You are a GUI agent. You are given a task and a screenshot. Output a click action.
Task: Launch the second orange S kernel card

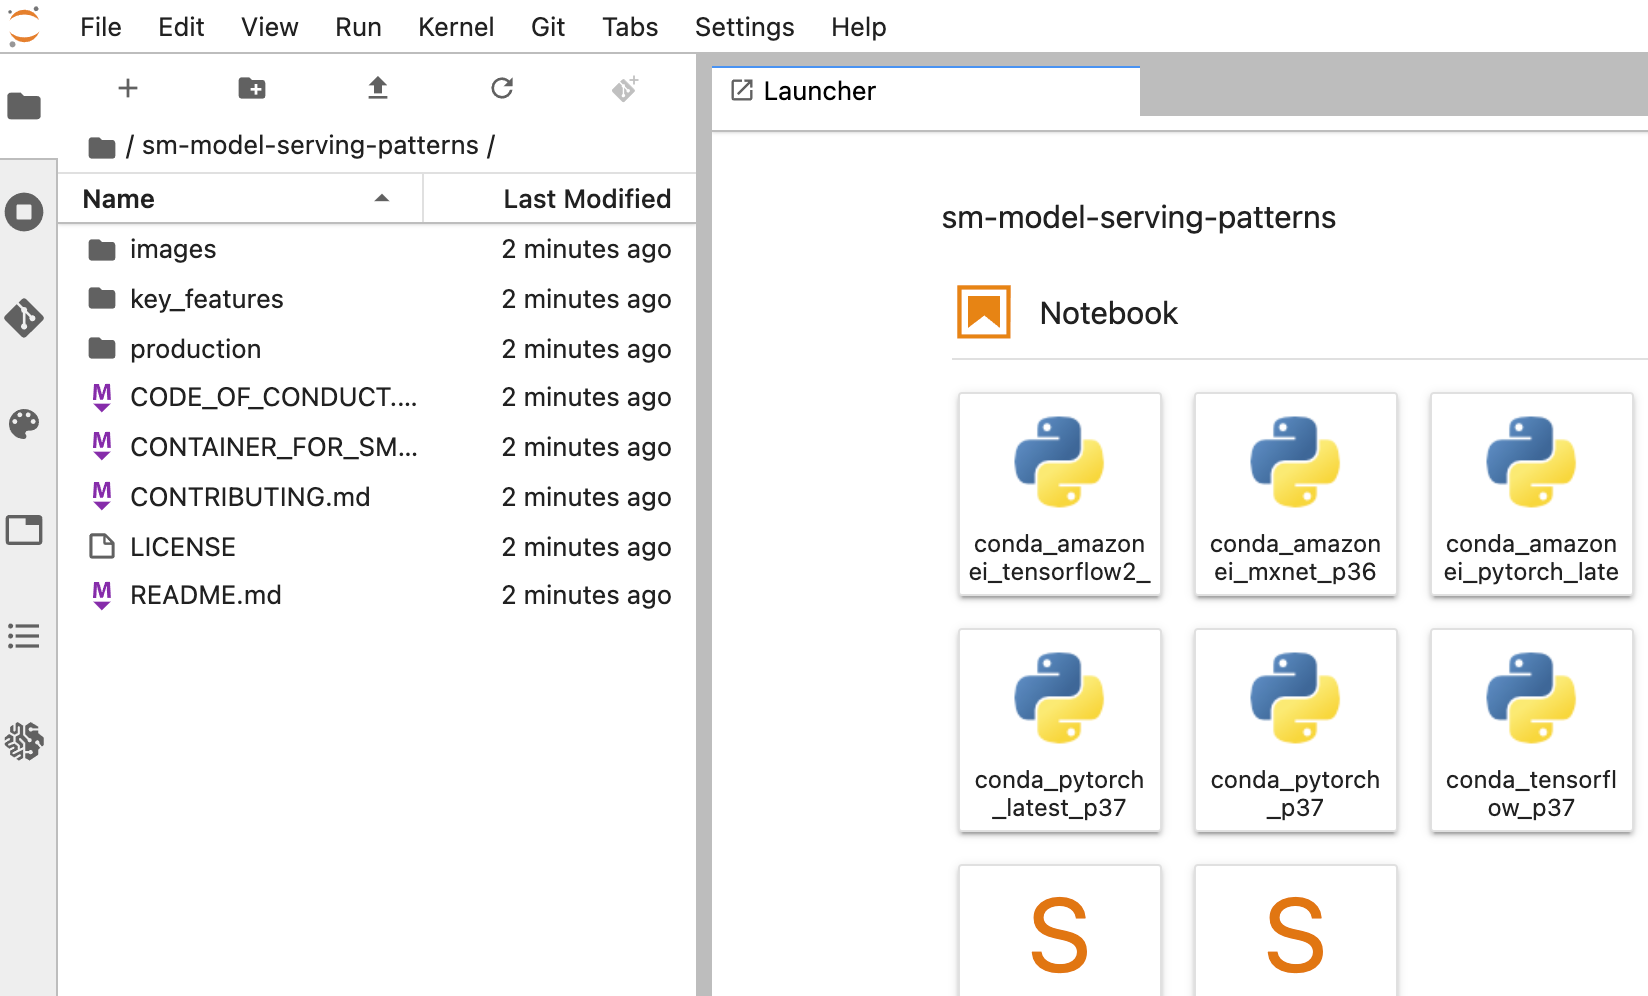[1296, 931]
